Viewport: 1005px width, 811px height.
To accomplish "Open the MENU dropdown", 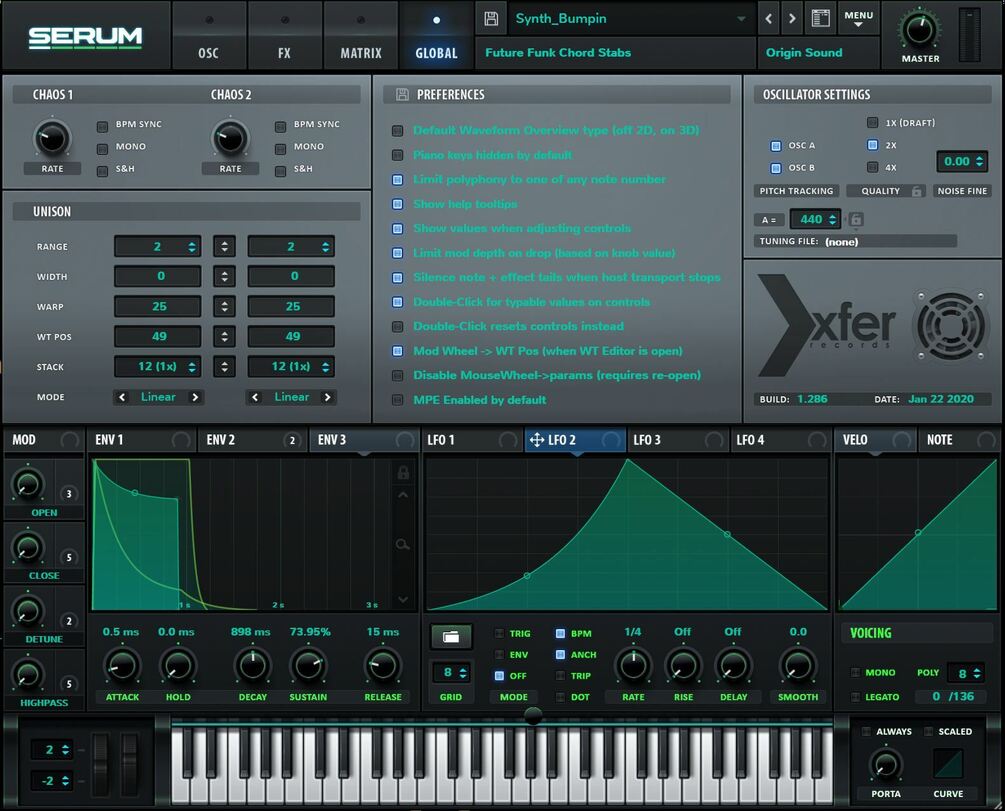I will (x=859, y=18).
